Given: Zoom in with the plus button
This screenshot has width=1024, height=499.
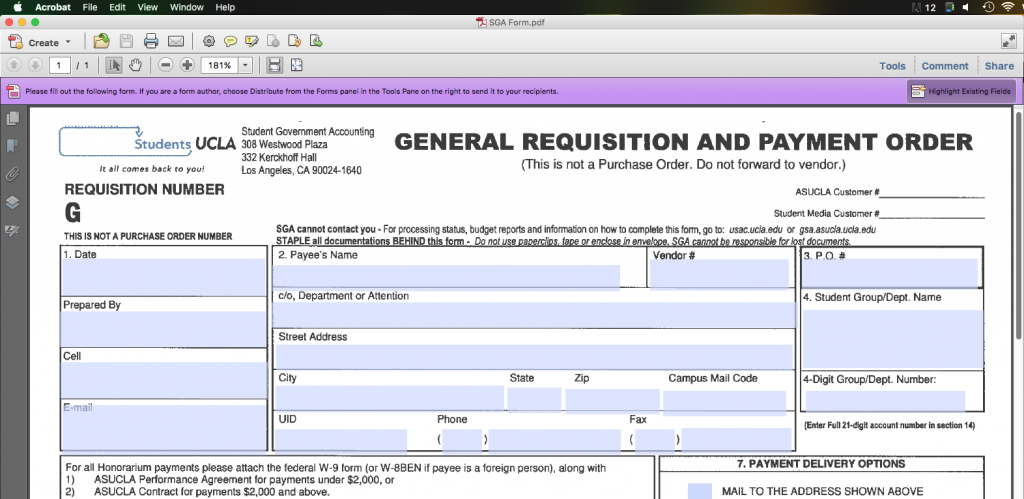Looking at the screenshot, I should coord(187,65).
